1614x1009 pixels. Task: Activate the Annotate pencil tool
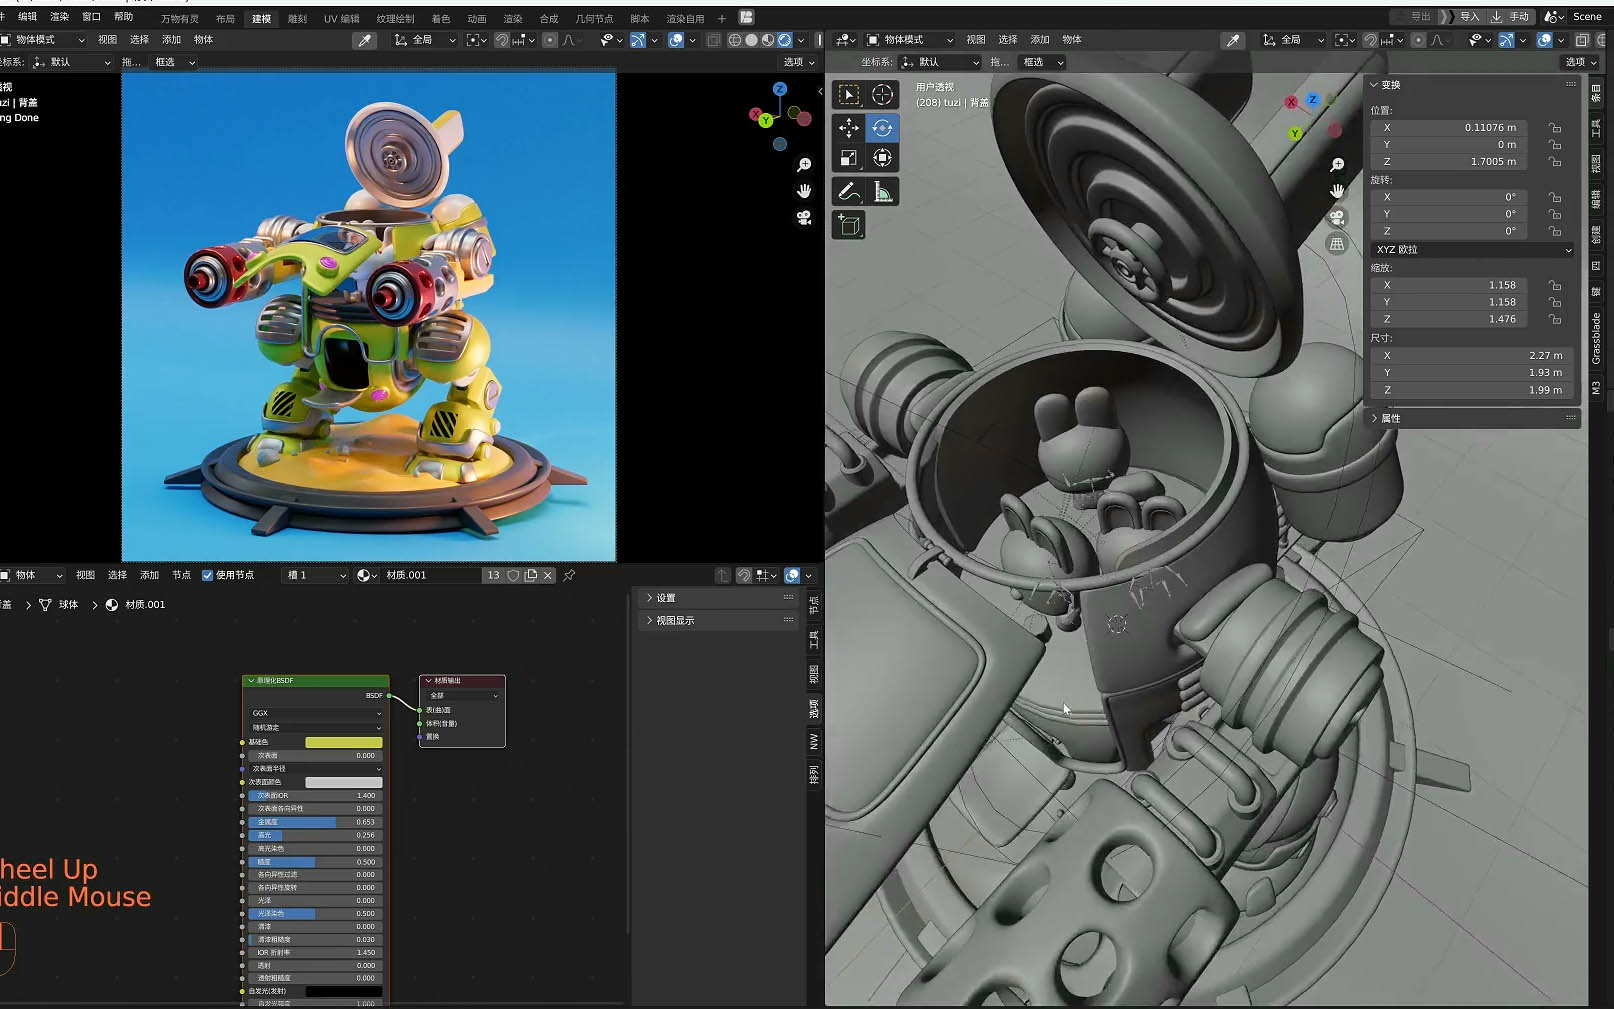click(848, 191)
